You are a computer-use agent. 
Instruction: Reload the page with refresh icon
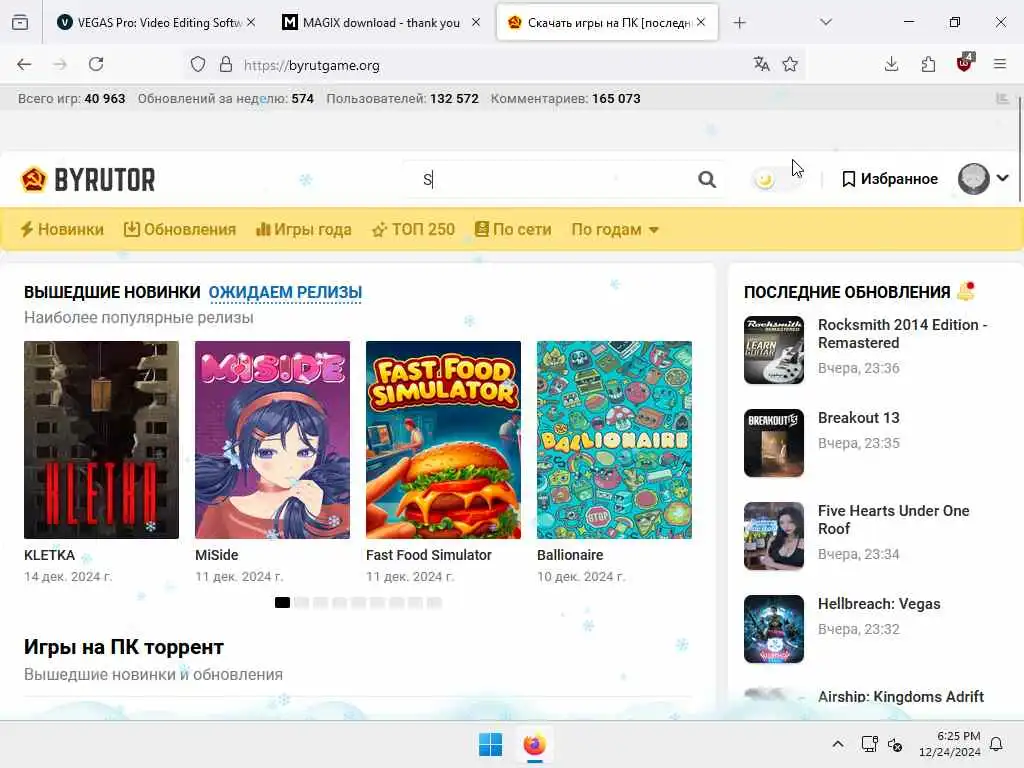(x=96, y=64)
